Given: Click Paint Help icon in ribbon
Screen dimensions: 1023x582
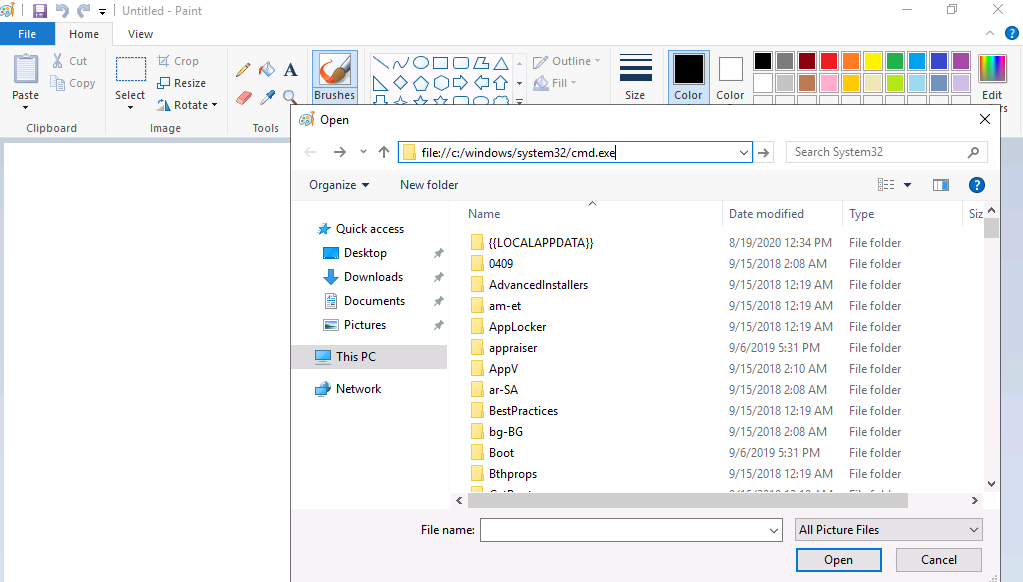Looking at the screenshot, I should (1011, 33).
